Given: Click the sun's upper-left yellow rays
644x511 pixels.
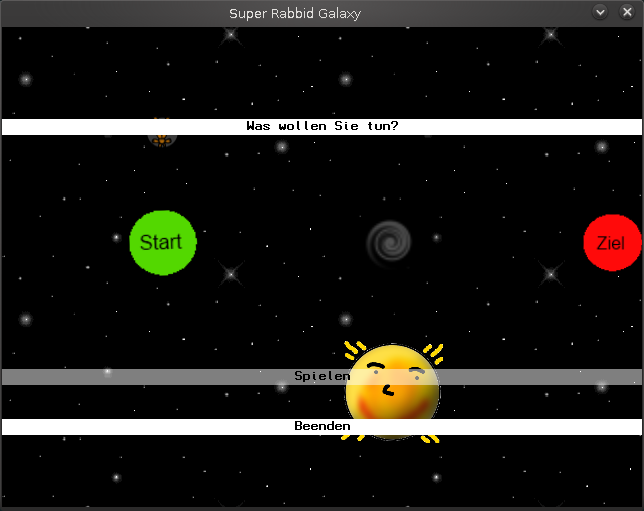Looking at the screenshot, I should (355, 350).
